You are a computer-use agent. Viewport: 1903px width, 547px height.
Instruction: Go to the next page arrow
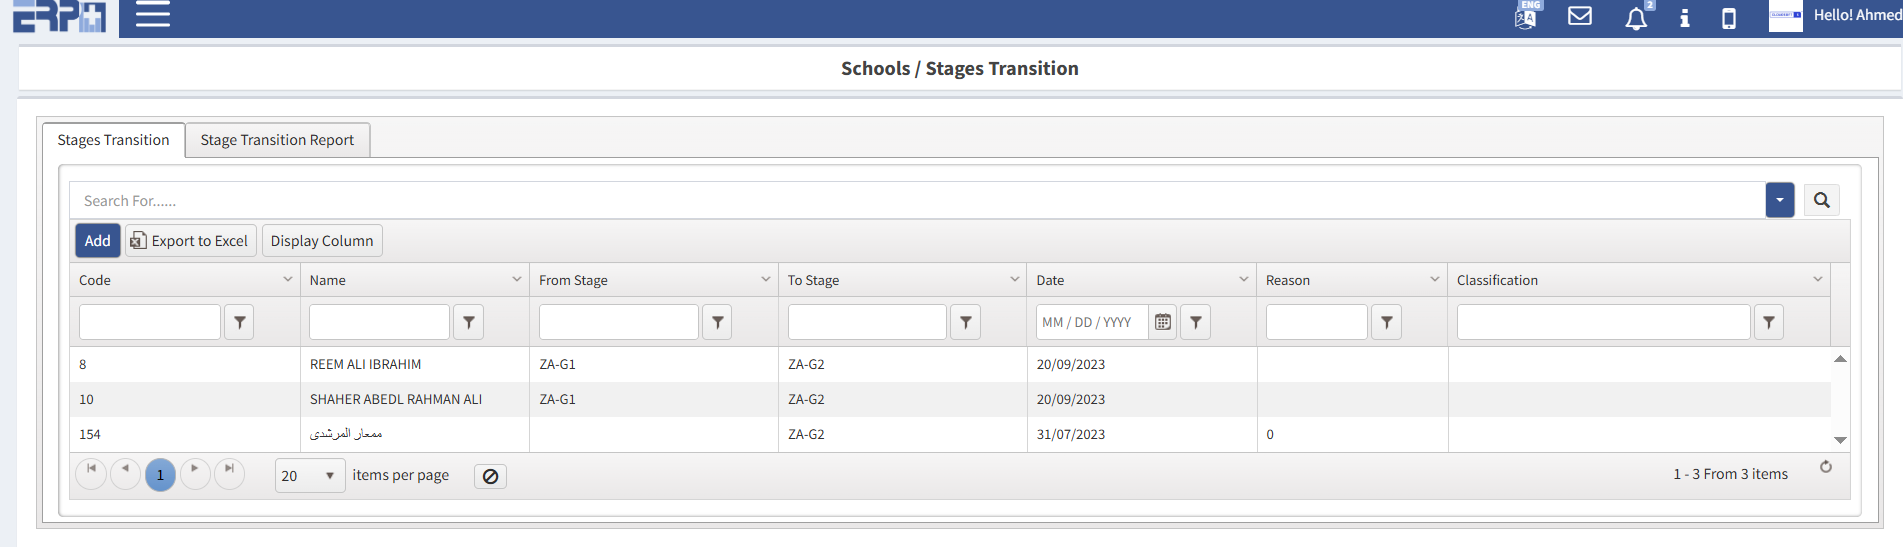coord(195,469)
